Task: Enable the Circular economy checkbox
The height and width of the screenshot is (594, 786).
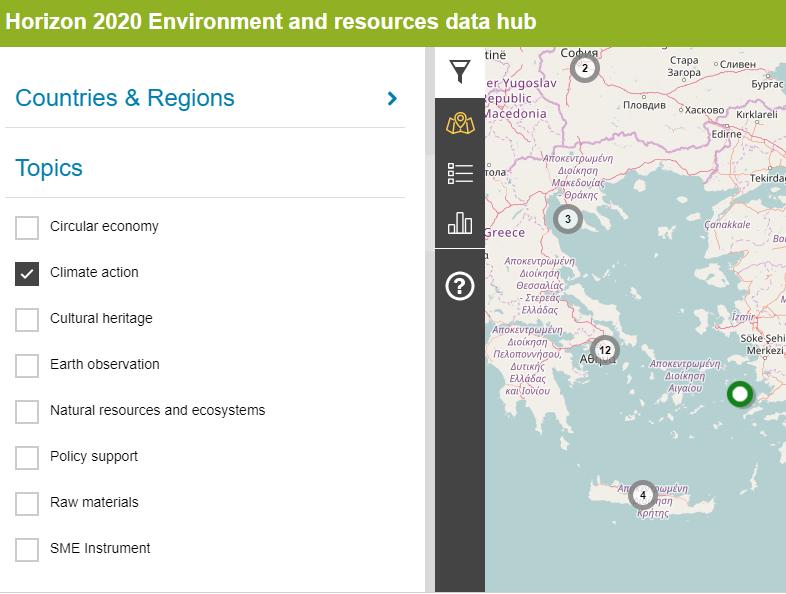Action: coord(27,228)
